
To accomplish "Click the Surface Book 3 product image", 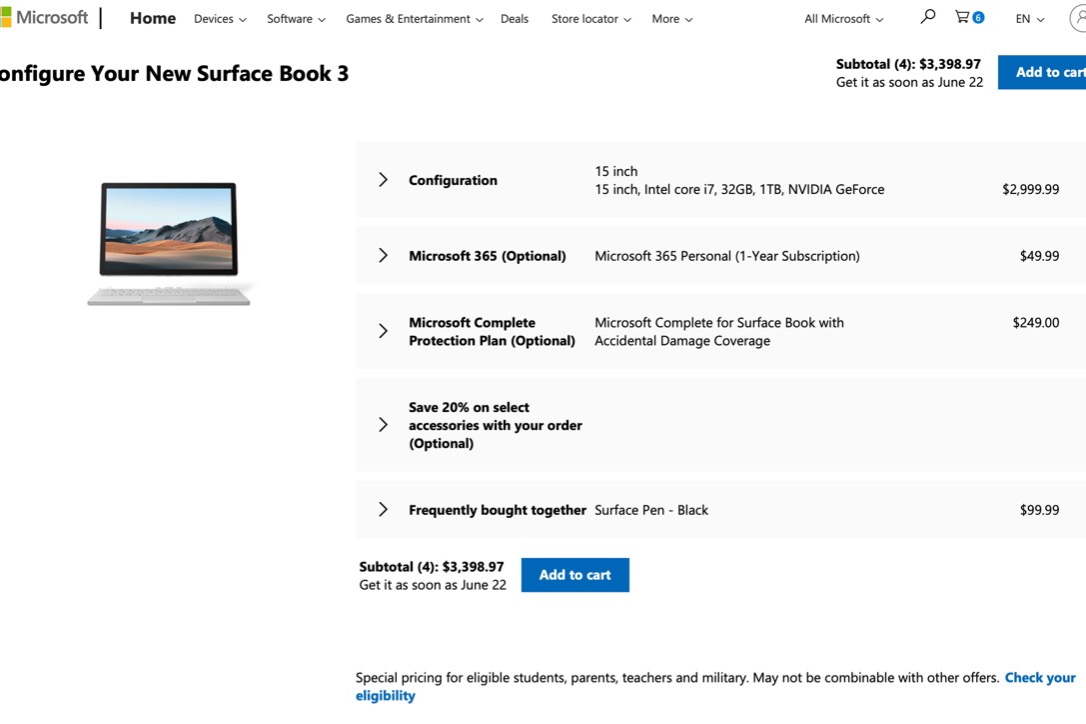I will (x=169, y=243).
